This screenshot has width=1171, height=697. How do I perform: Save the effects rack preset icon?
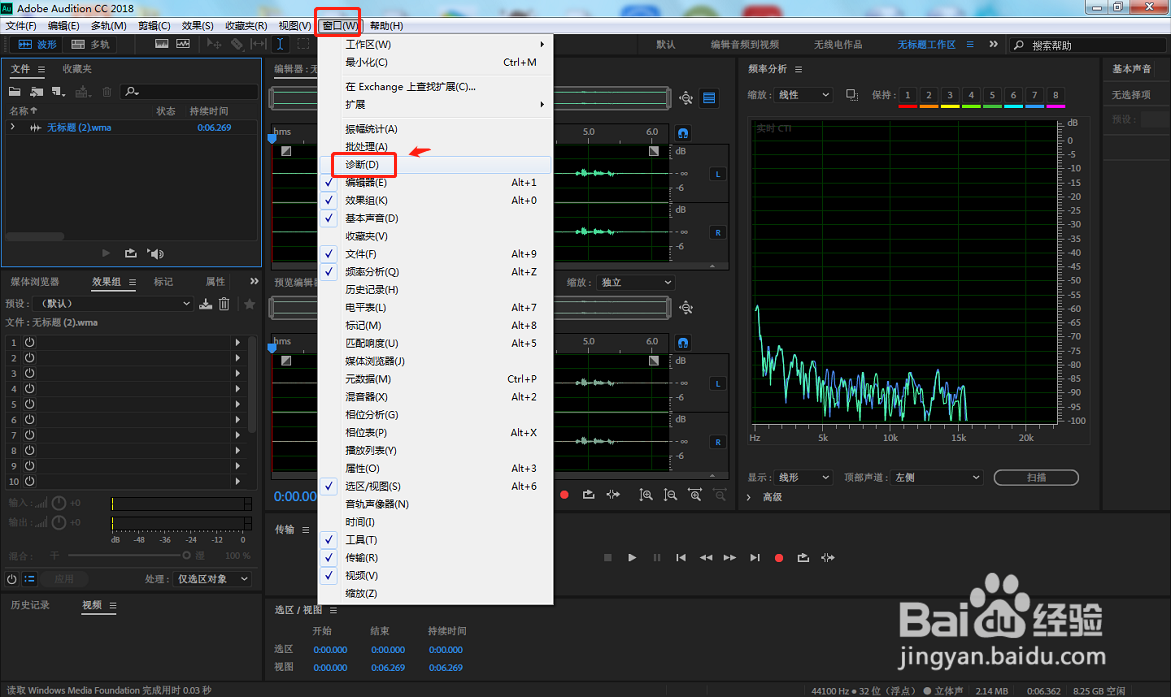205,304
